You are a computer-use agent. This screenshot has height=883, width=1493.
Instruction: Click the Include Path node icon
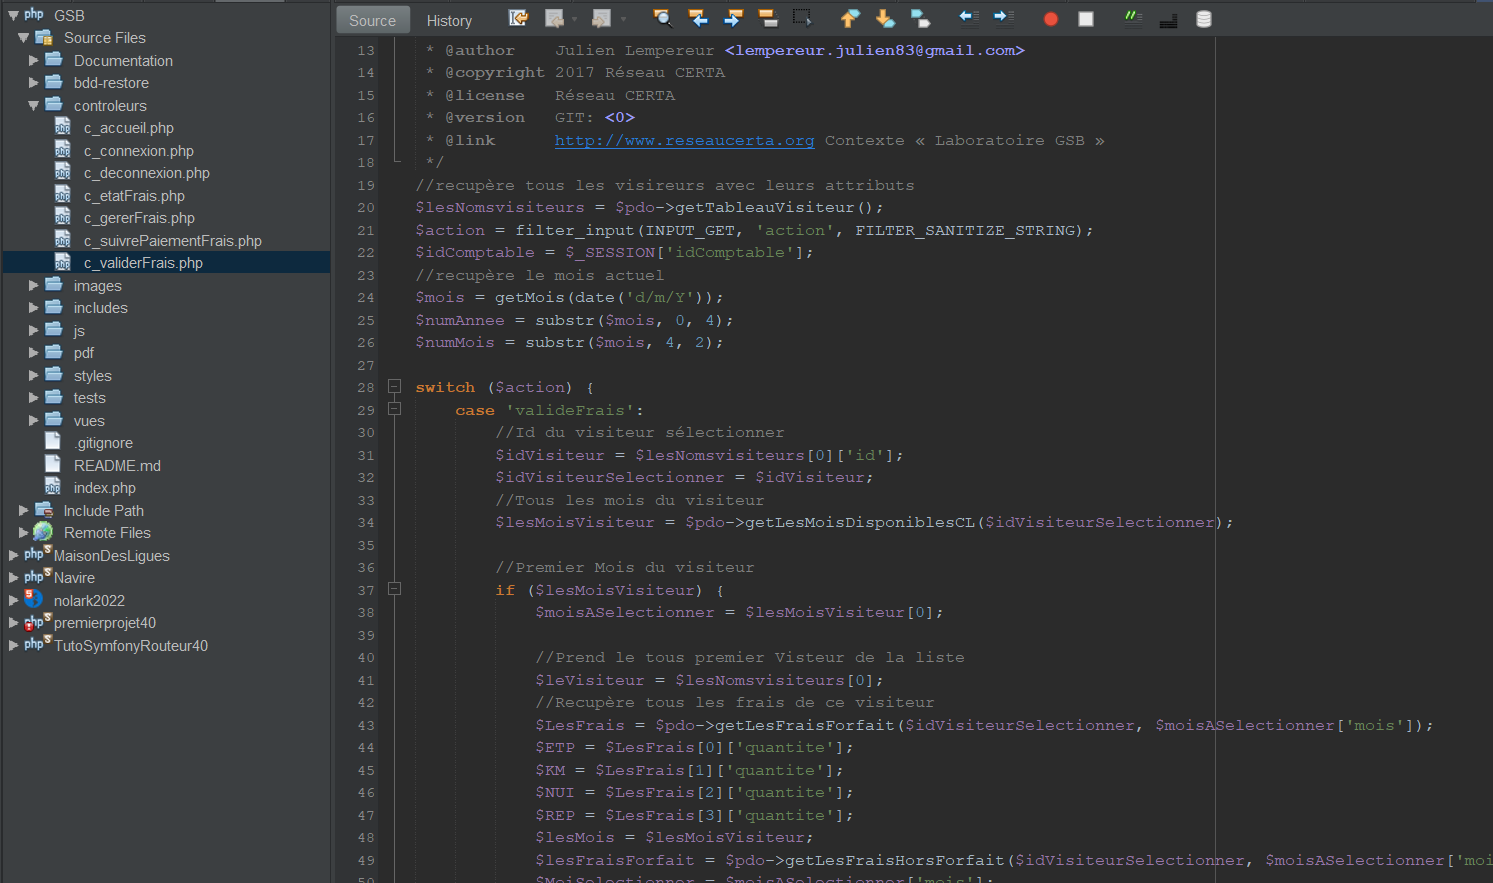(x=44, y=510)
